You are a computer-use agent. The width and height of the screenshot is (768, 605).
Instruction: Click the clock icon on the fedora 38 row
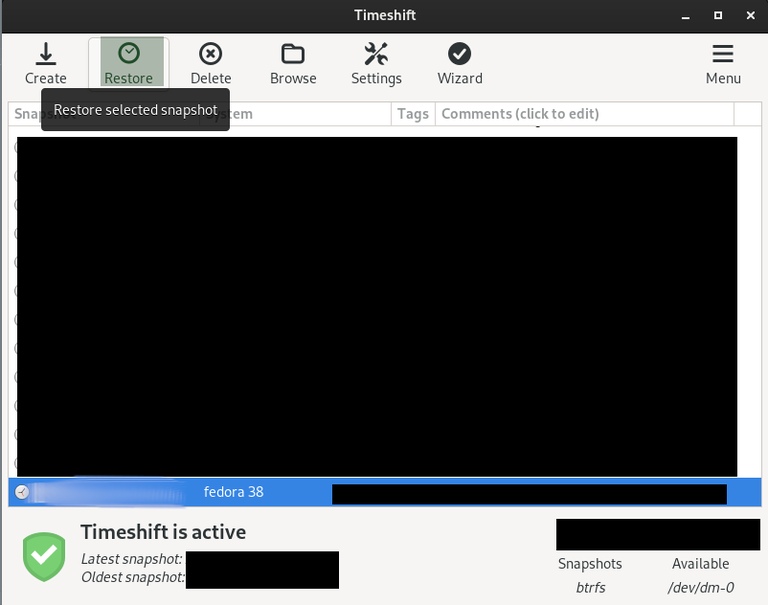click(x=22, y=492)
